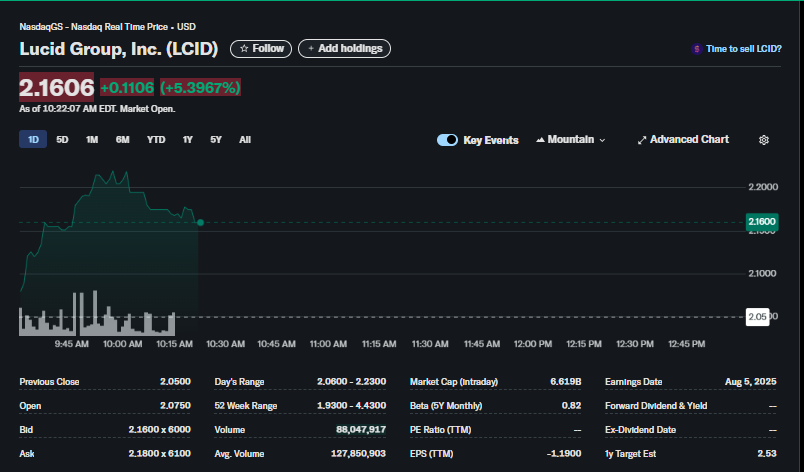Click the 2.1606 current price
Image resolution: width=804 pixels, height=472 pixels.
click(56, 88)
